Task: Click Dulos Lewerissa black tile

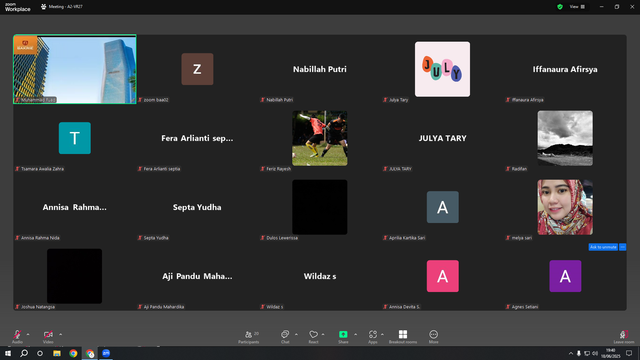Action: (x=320, y=207)
